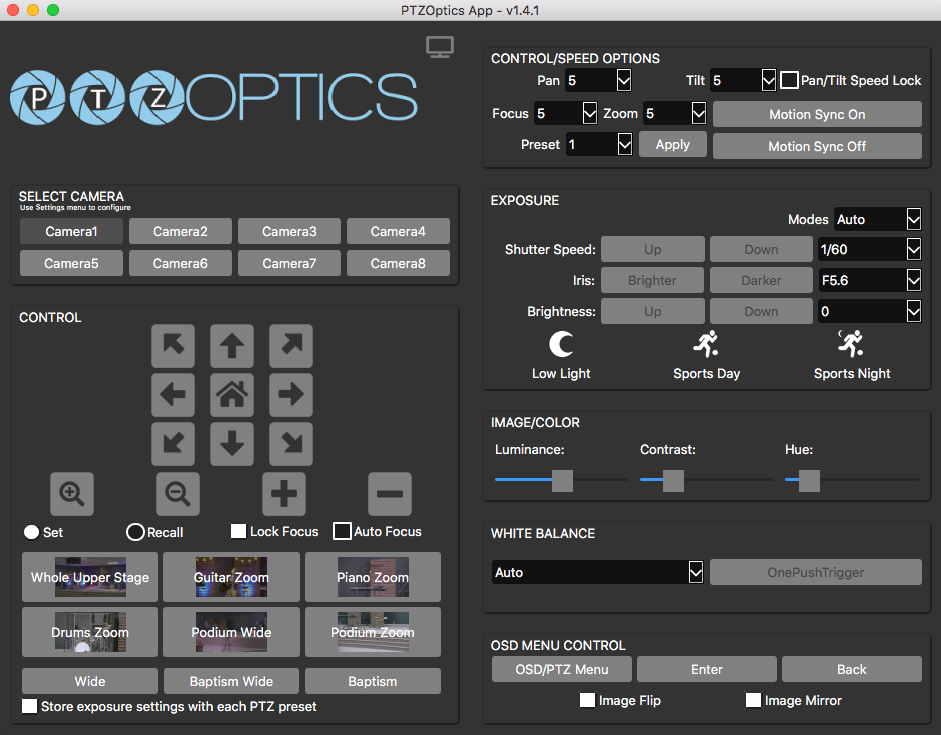The width and height of the screenshot is (941, 735).
Task: Select Sports Night exposure preset icon
Action: 852,345
